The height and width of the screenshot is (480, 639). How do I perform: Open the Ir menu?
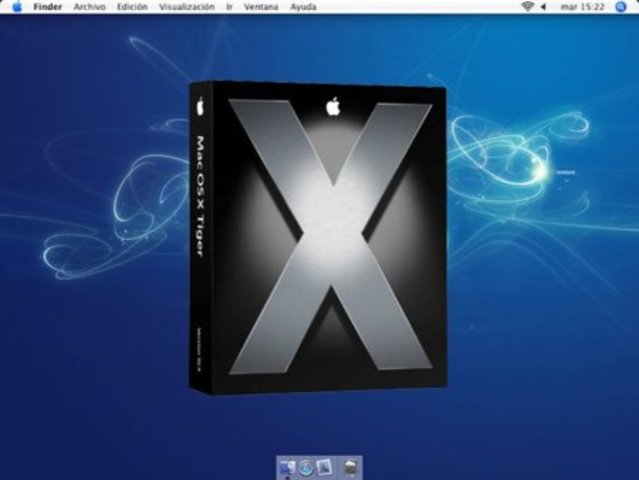click(x=229, y=7)
